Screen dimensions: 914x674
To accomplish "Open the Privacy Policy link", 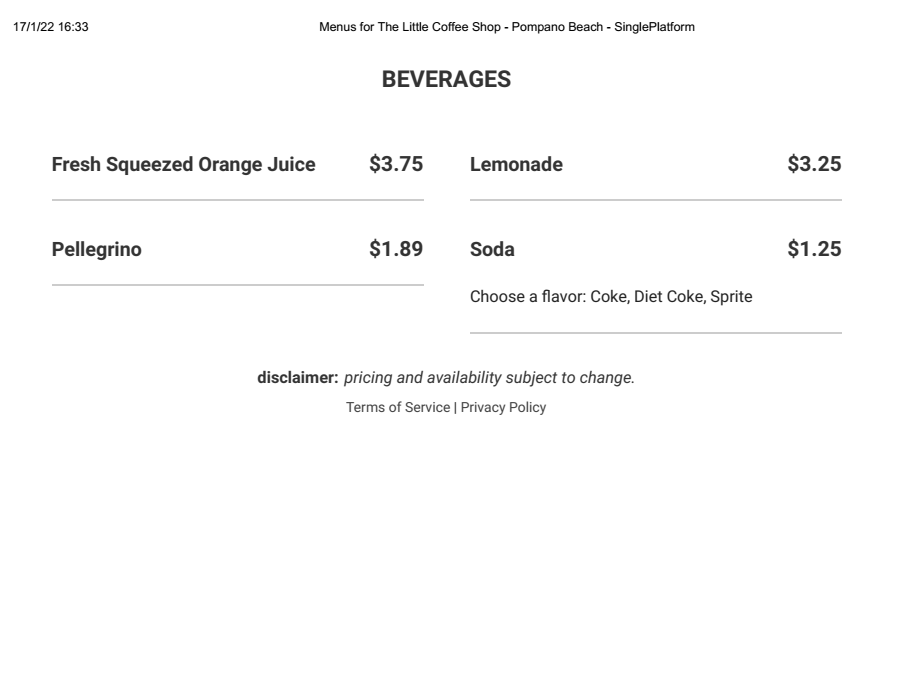I will click(x=503, y=408).
